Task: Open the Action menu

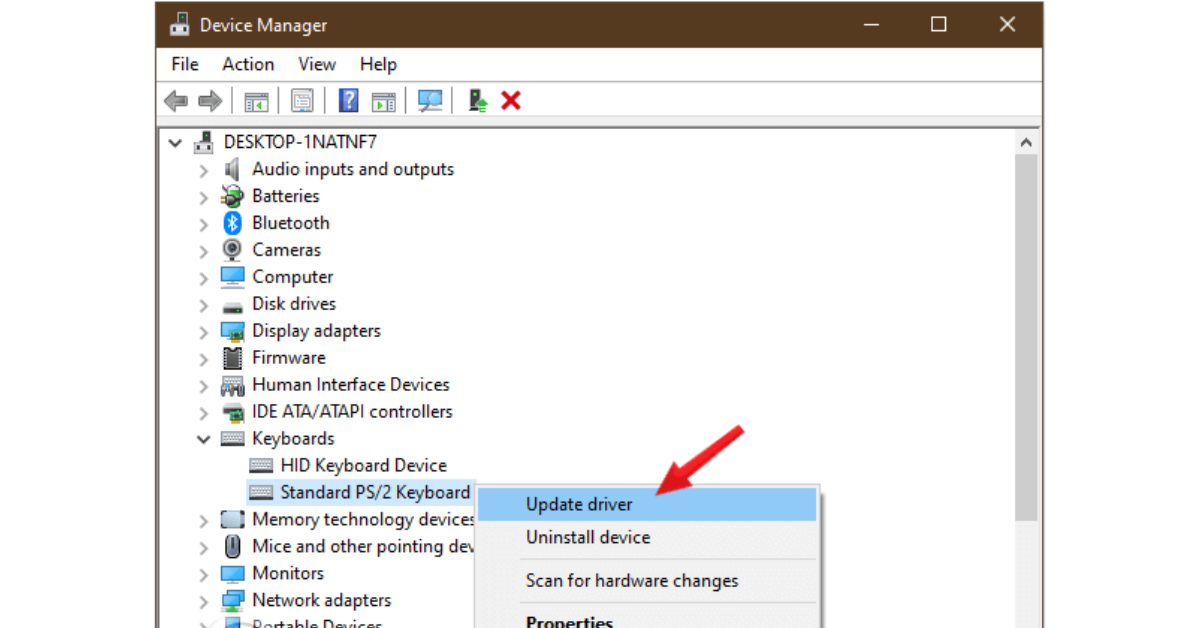Action: [x=248, y=64]
